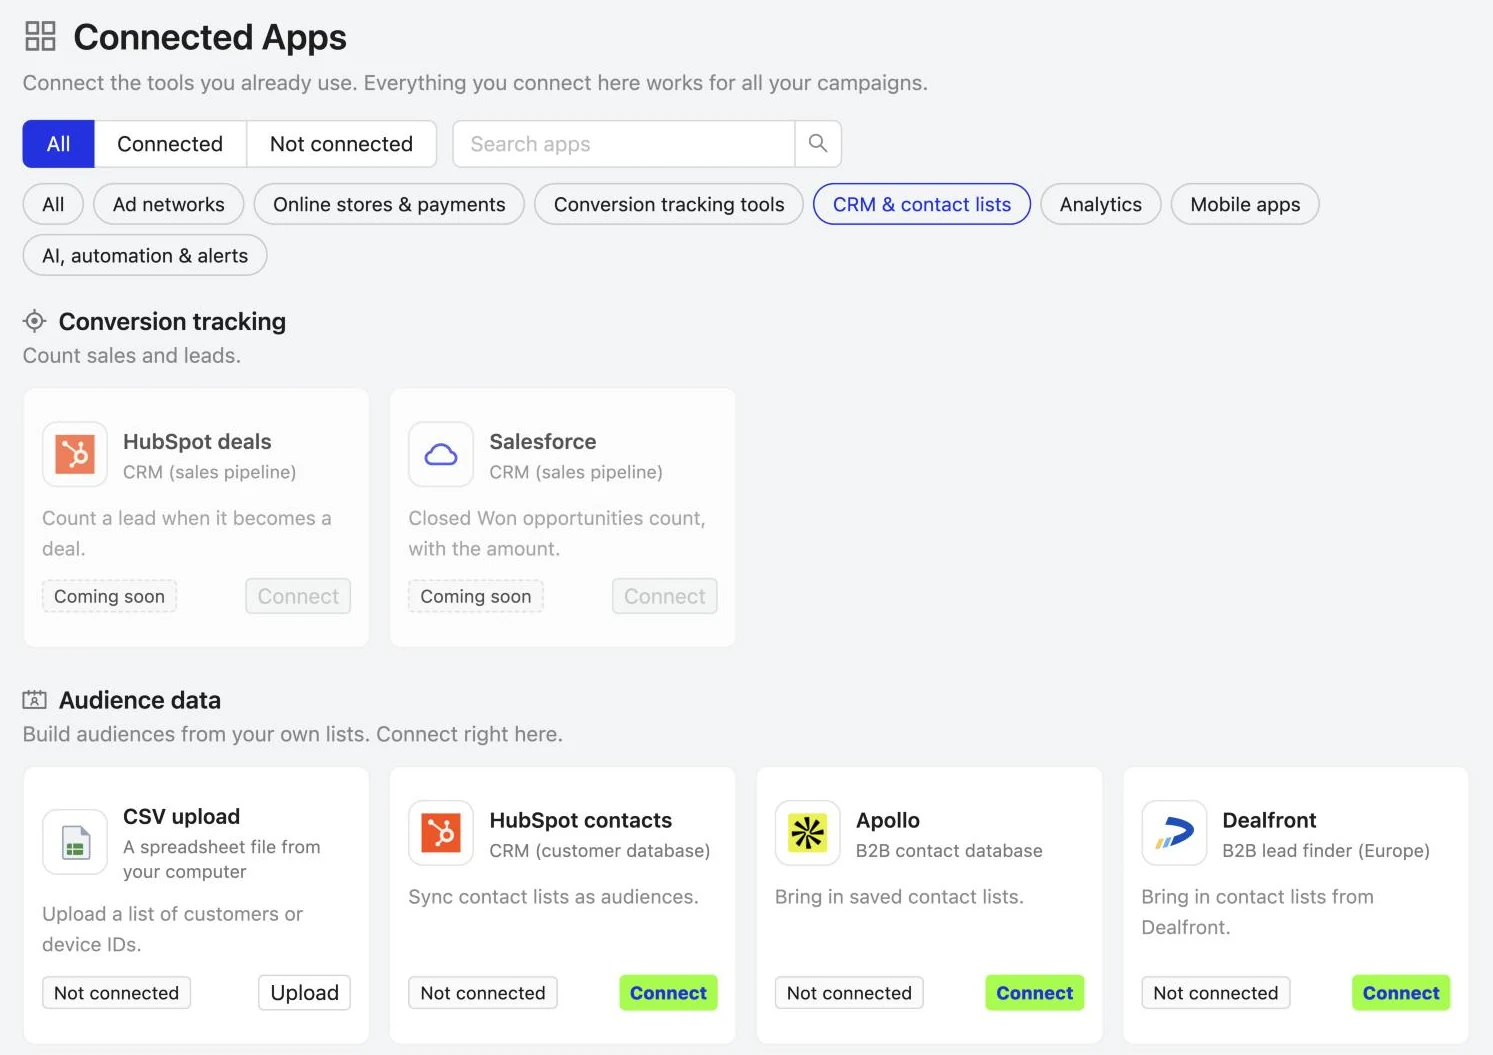Click Upload on CSV upload card
1493x1055 pixels.
tap(305, 993)
